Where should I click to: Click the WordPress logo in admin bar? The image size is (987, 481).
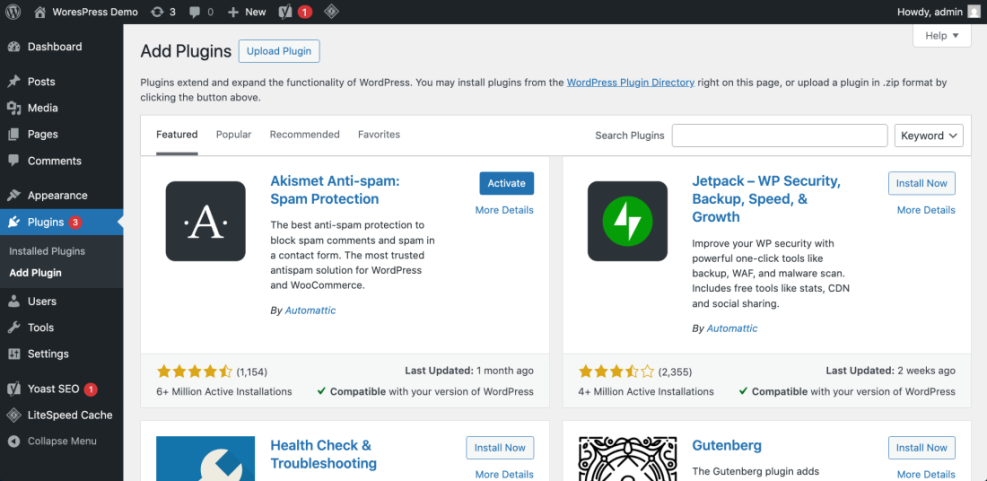[x=14, y=11]
